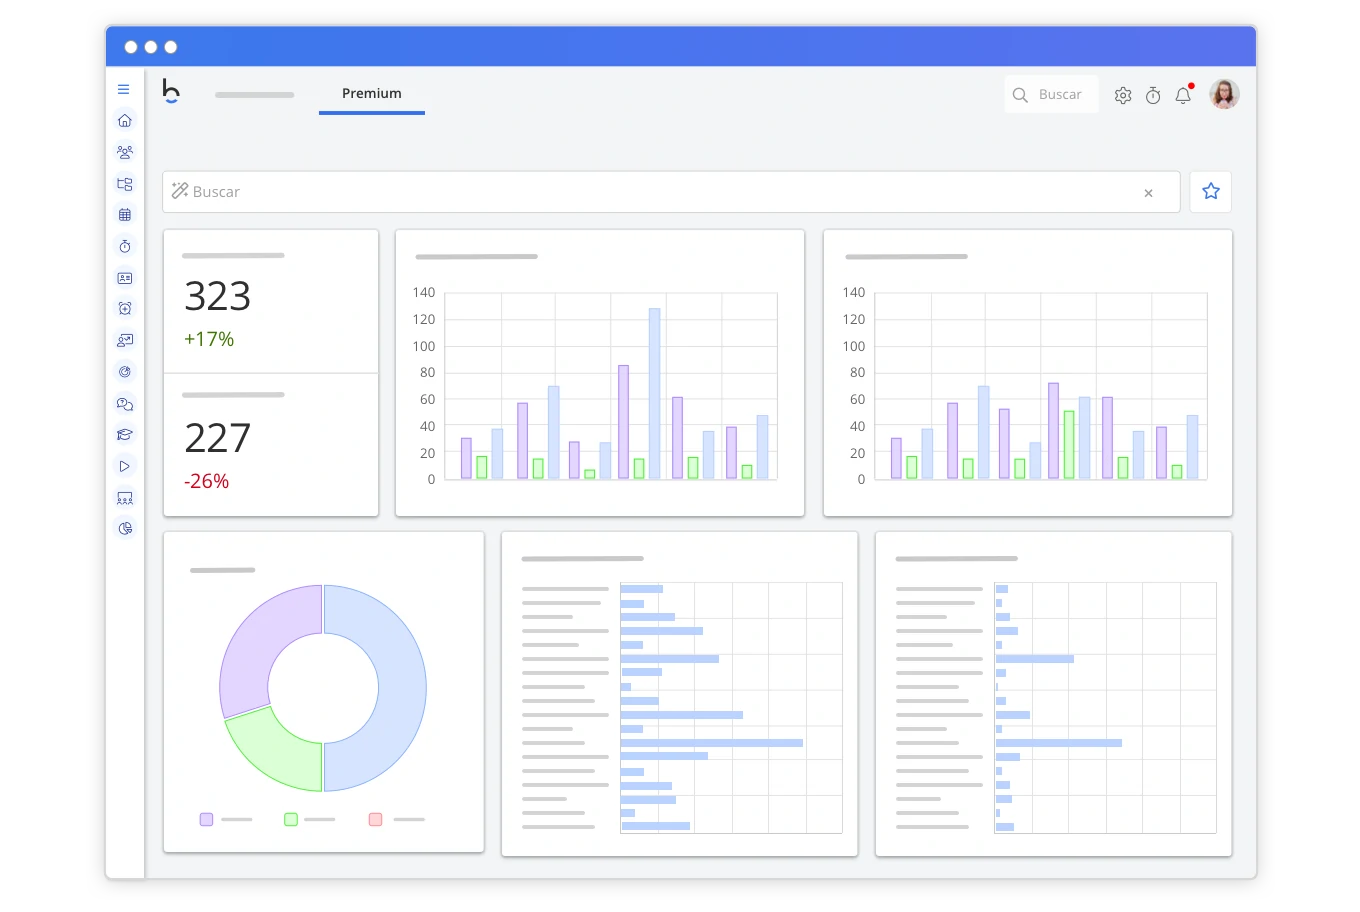This screenshot has width=1360, height=912.
Task: Open the pie chart reports icon in sidebar
Action: (125, 529)
